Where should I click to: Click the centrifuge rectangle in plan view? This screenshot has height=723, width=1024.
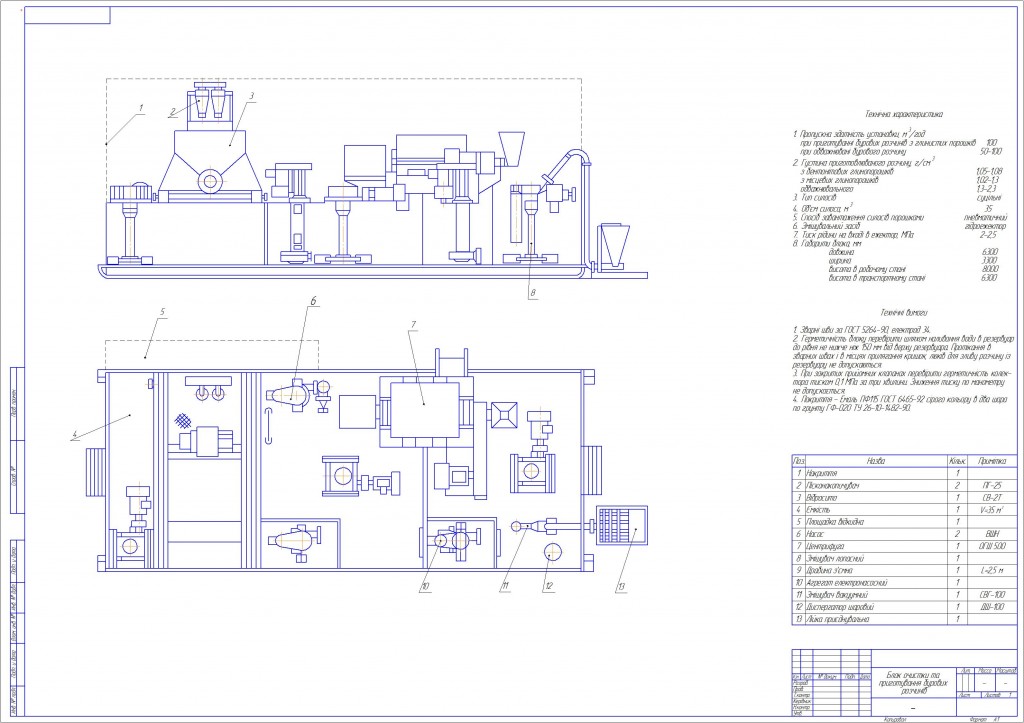click(424, 410)
